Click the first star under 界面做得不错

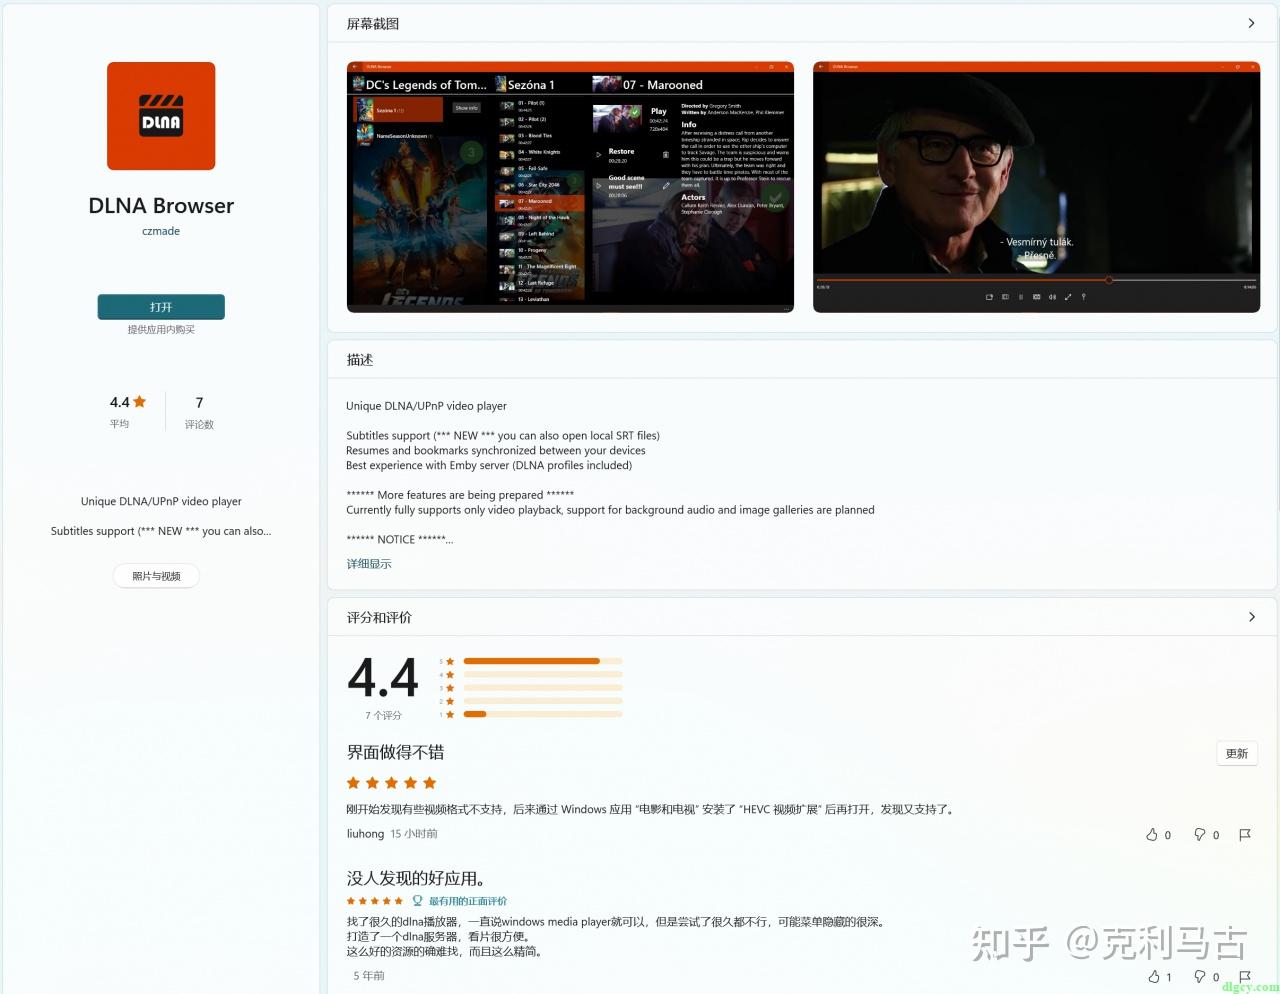[352, 782]
